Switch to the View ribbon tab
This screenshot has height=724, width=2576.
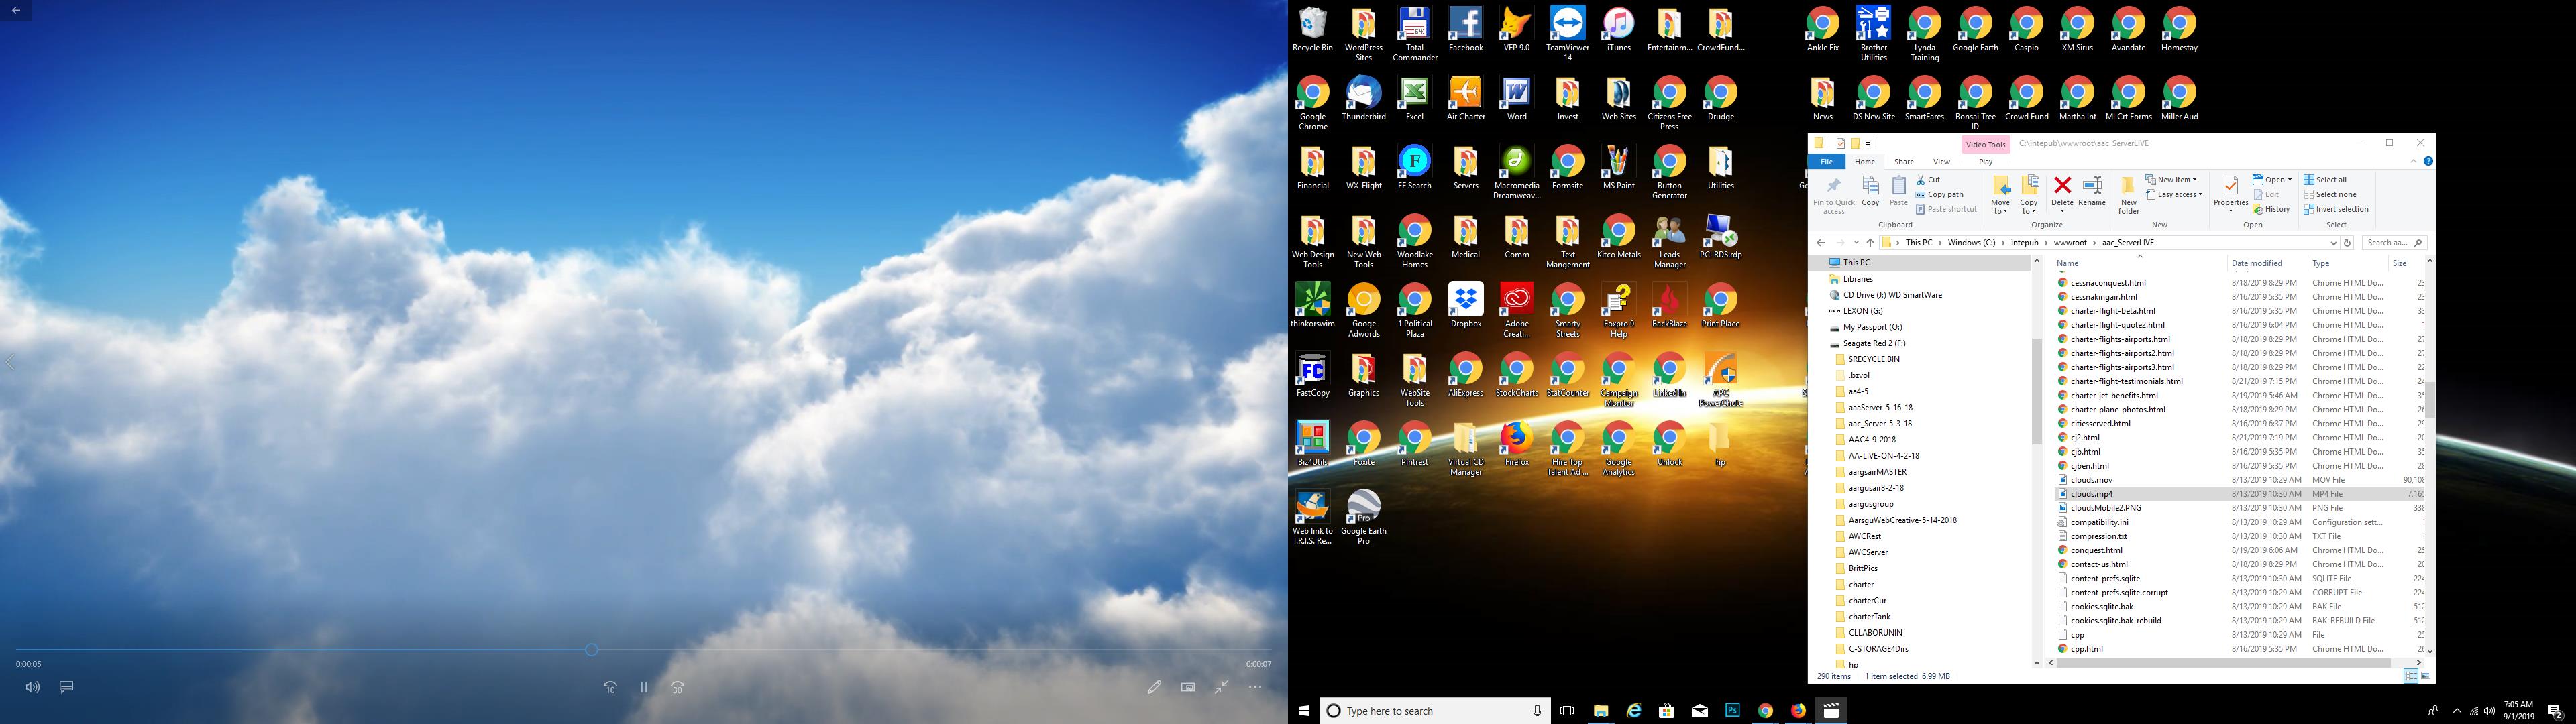point(1941,162)
